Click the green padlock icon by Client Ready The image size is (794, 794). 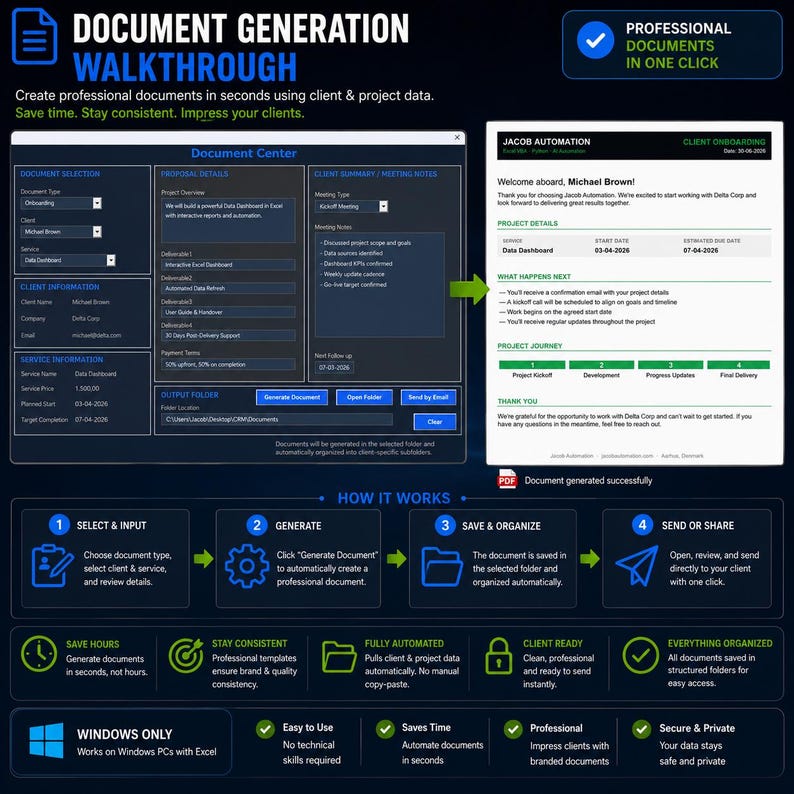[499, 656]
